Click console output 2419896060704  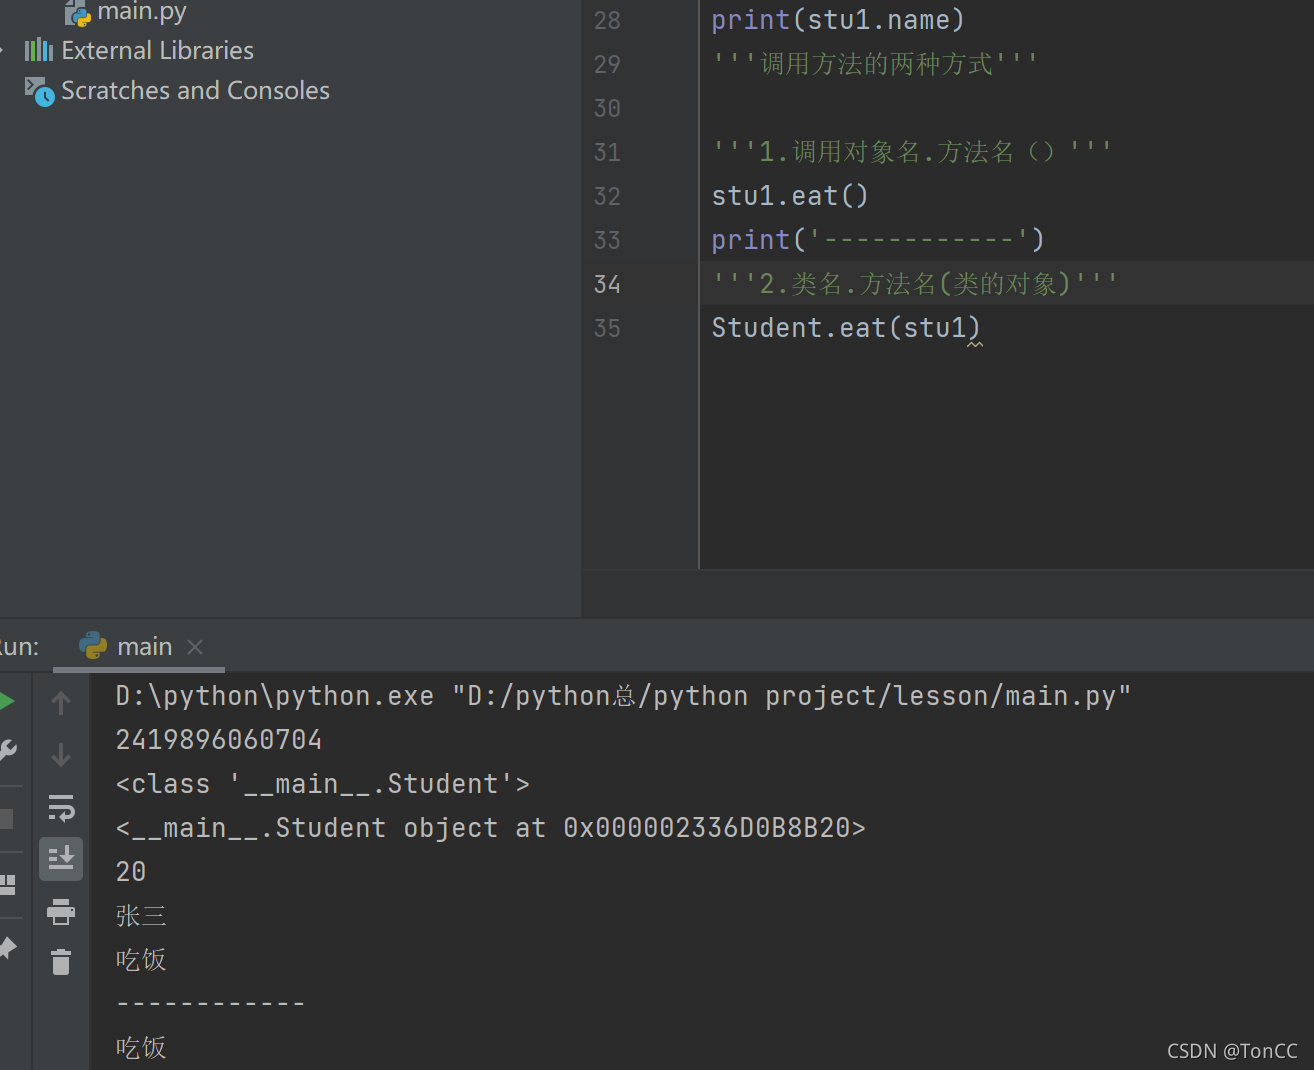coord(219,740)
